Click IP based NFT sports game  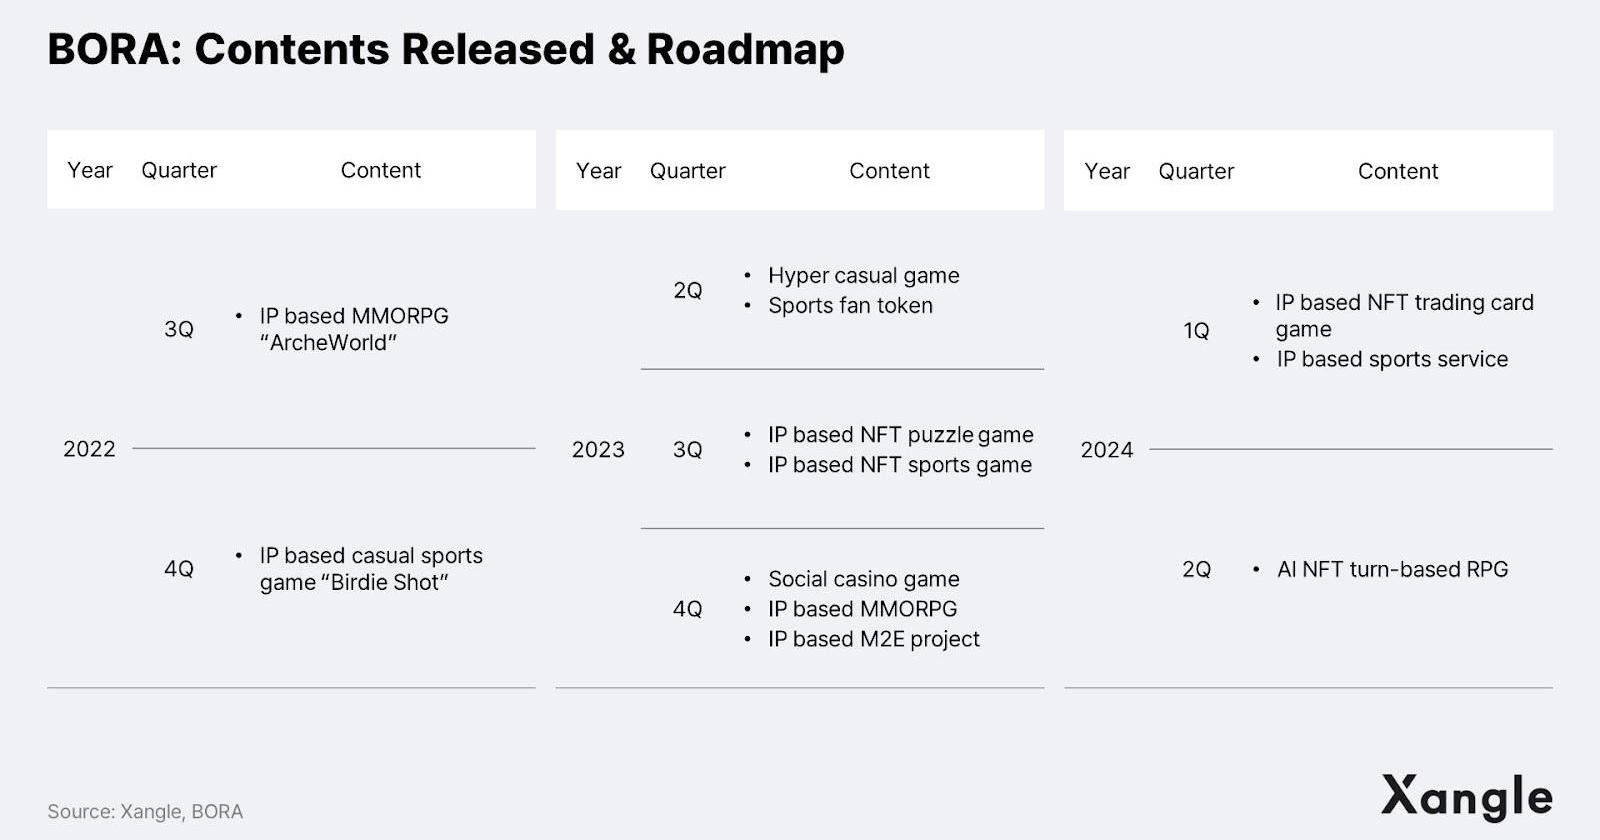point(900,465)
